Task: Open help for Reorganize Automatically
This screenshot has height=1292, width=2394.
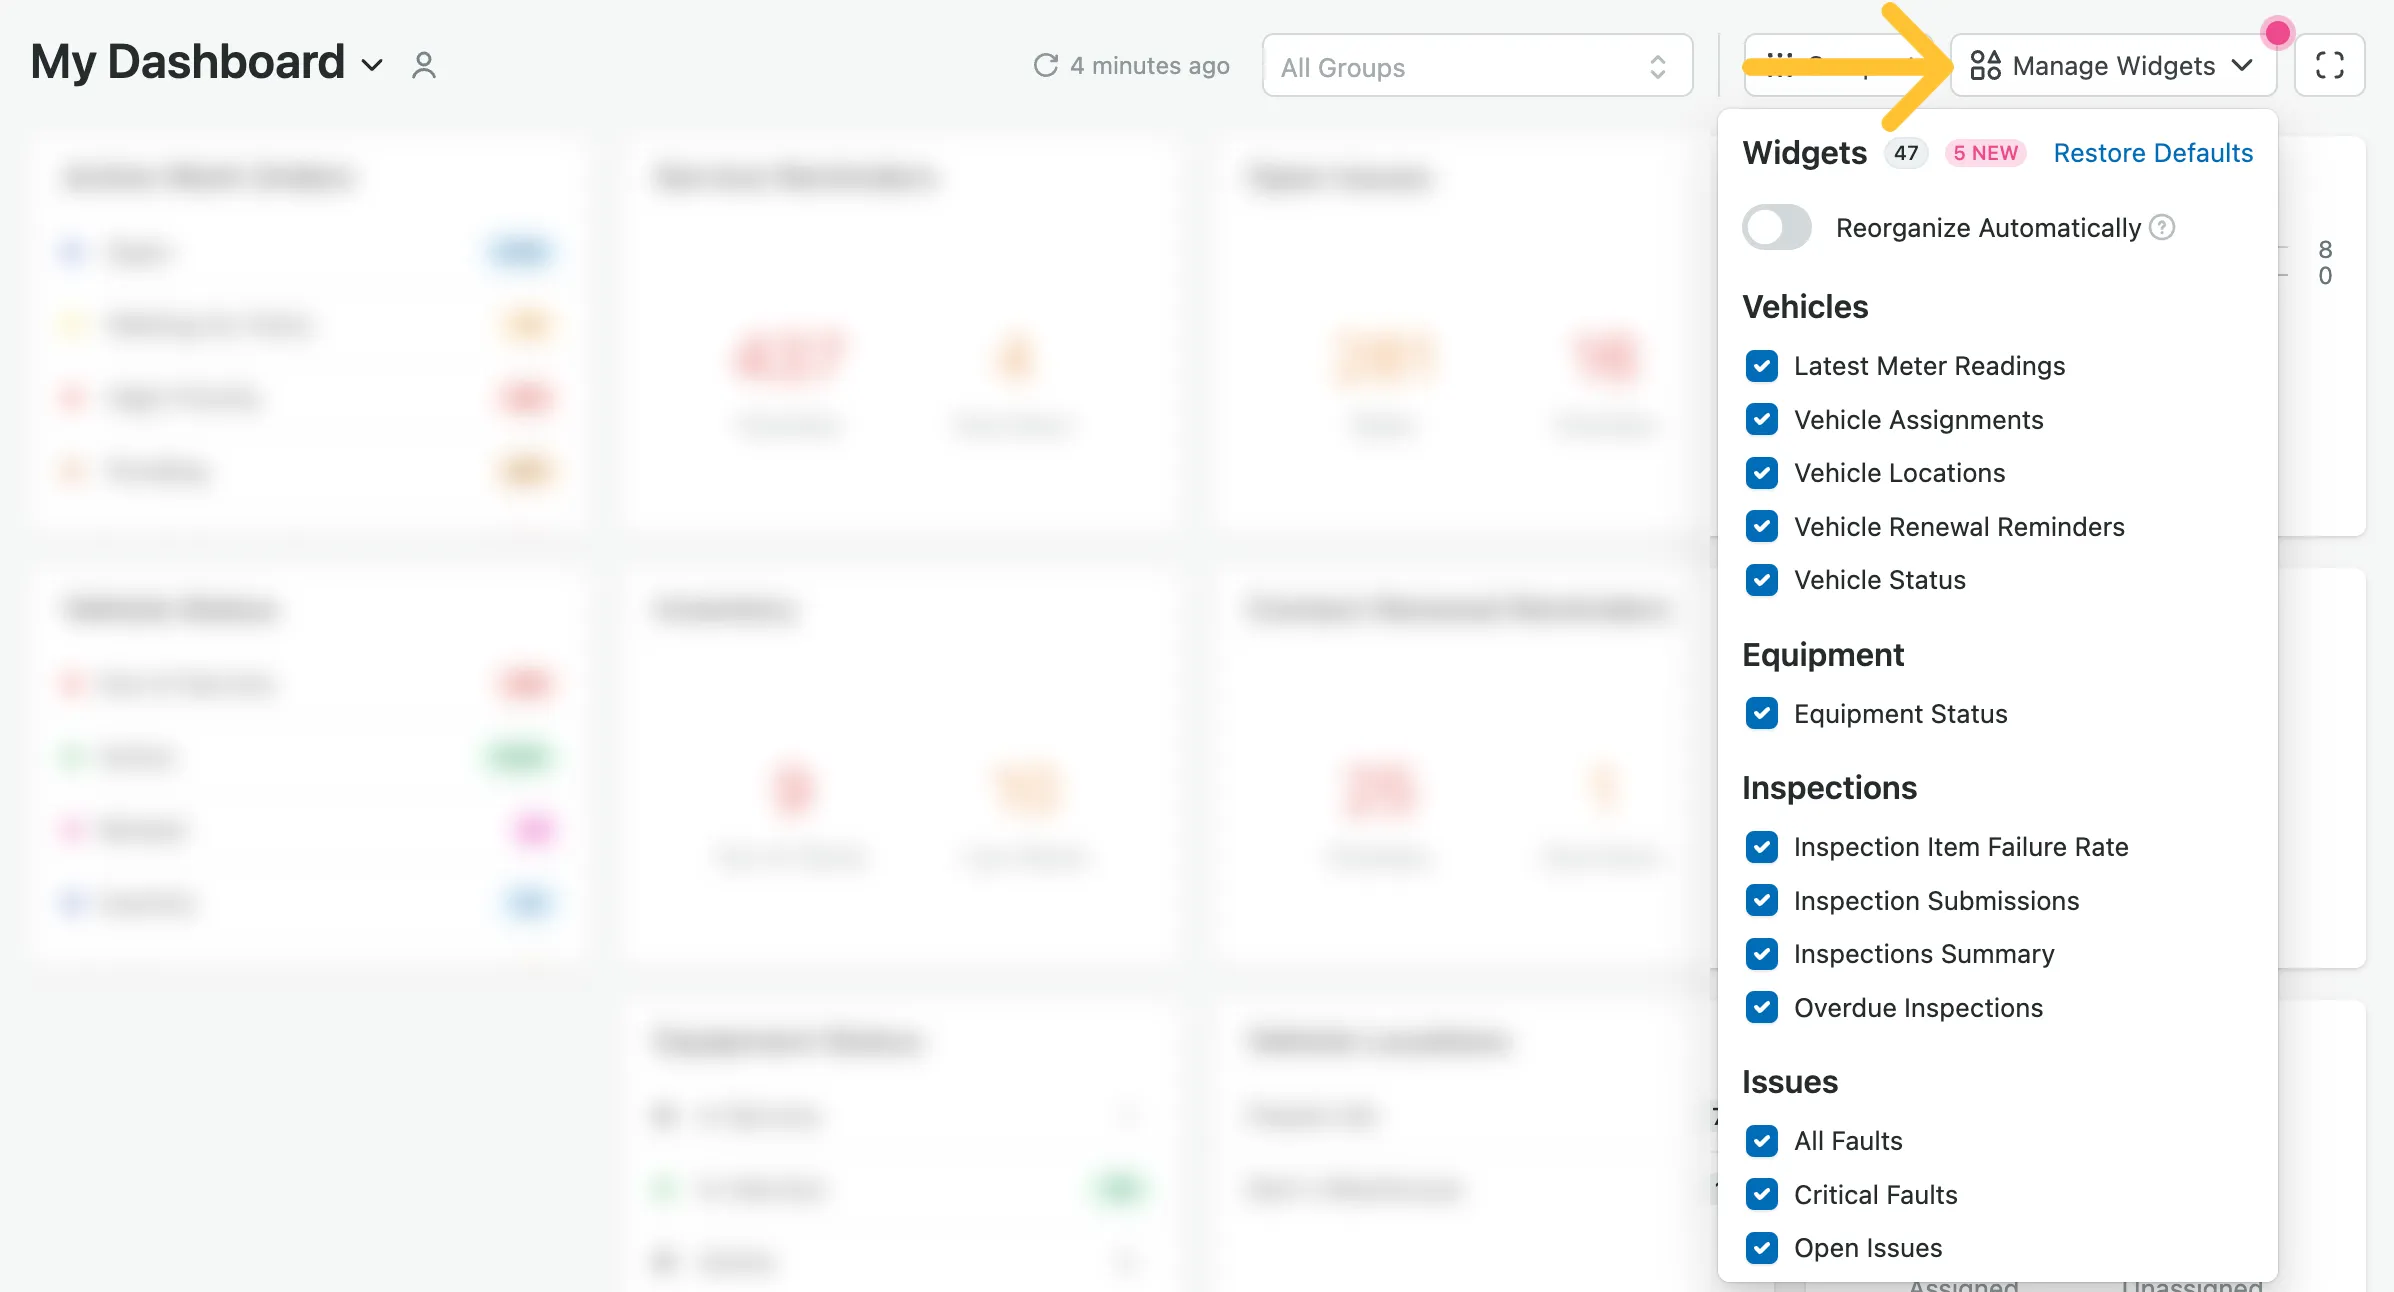Action: pos(2162,228)
